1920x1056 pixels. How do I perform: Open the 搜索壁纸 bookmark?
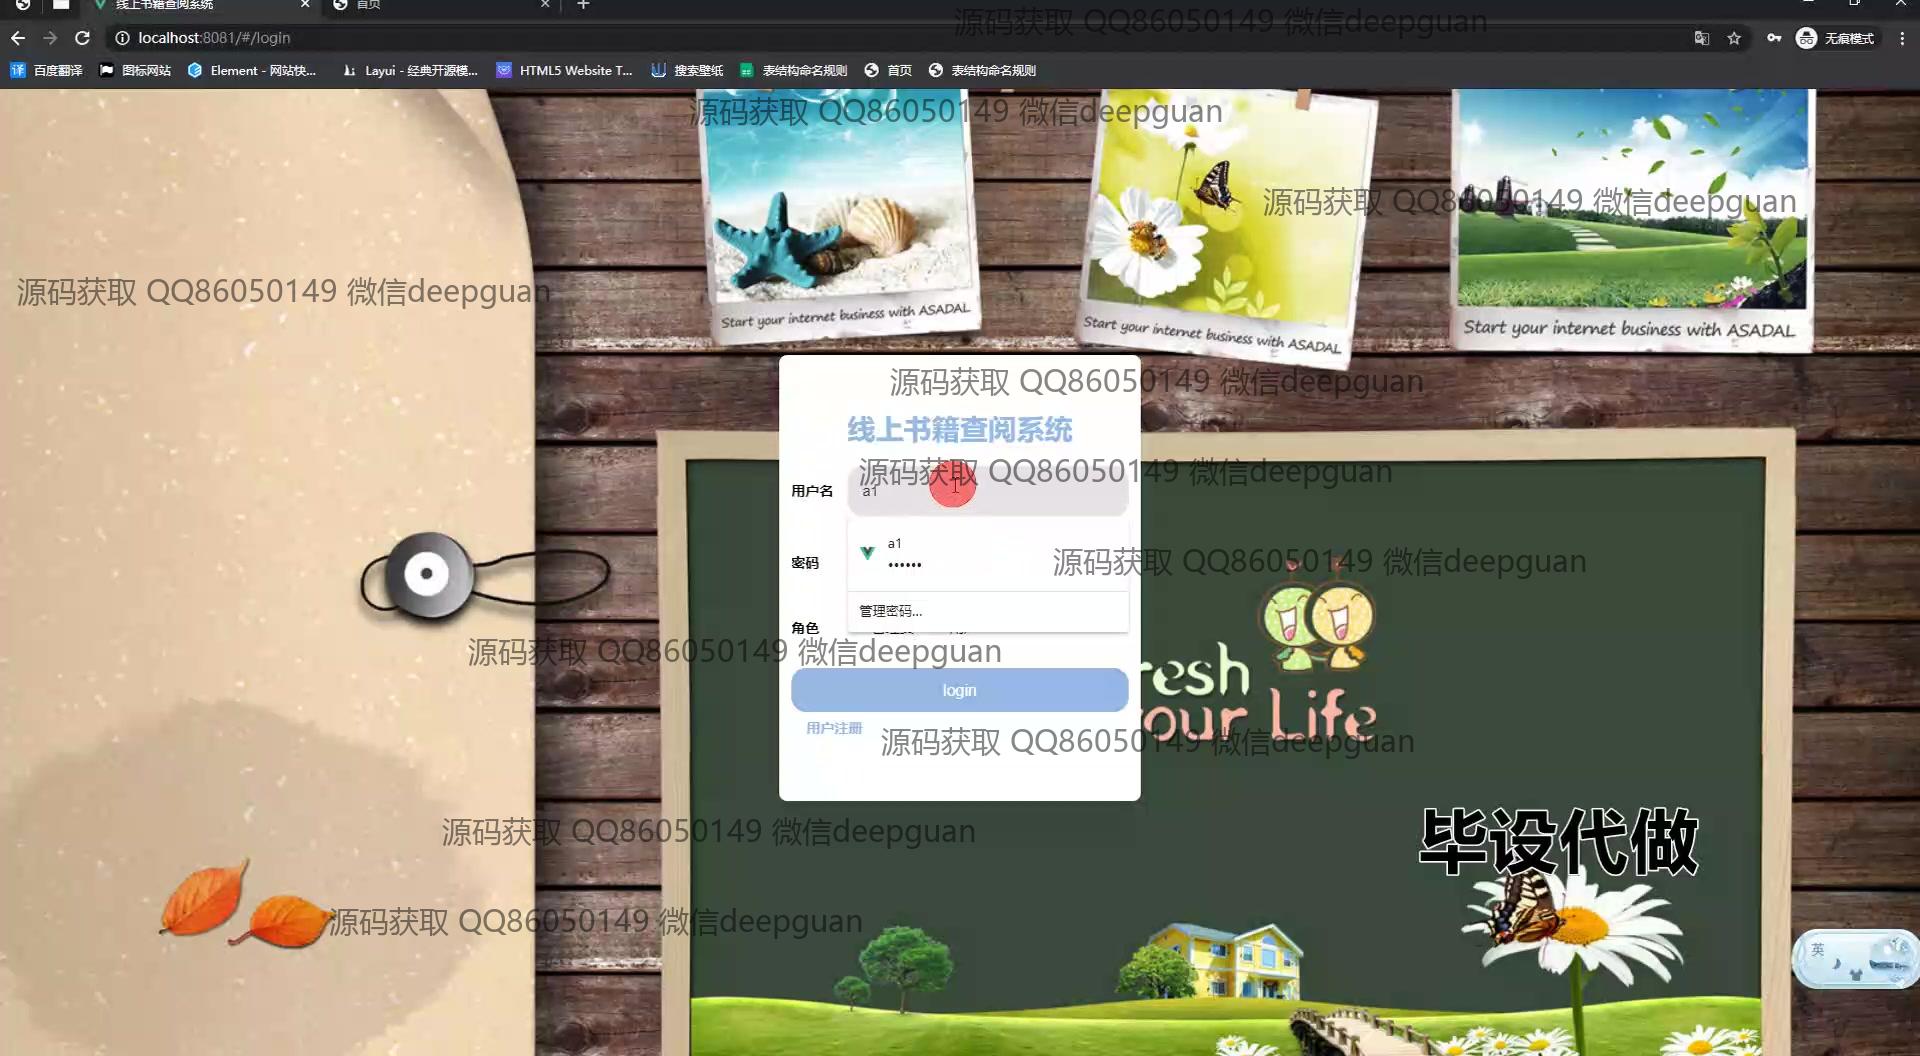(x=687, y=70)
